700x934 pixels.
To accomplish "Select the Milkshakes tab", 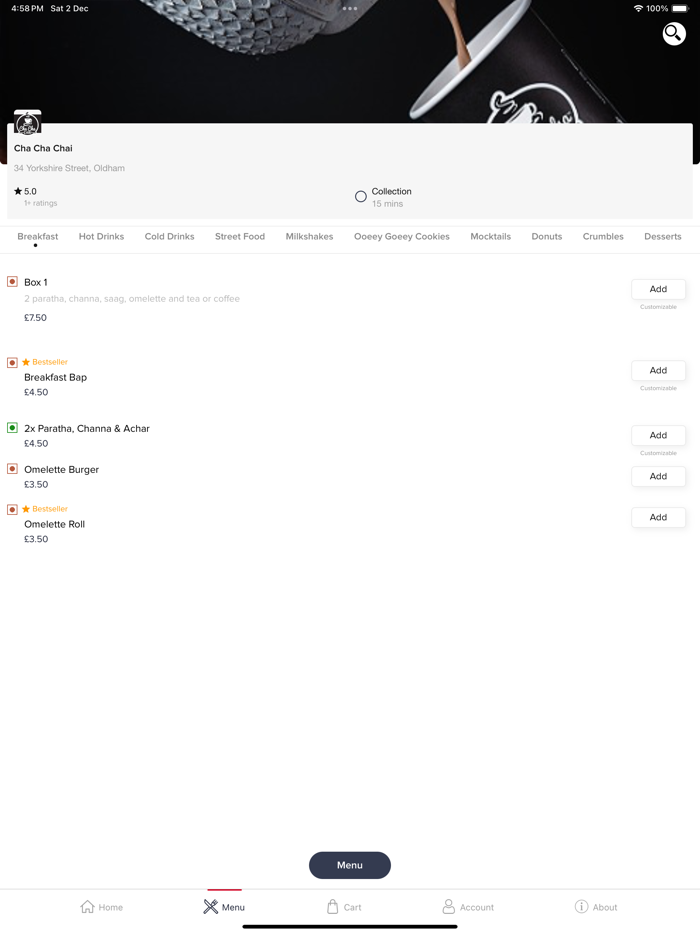I will coord(309,236).
